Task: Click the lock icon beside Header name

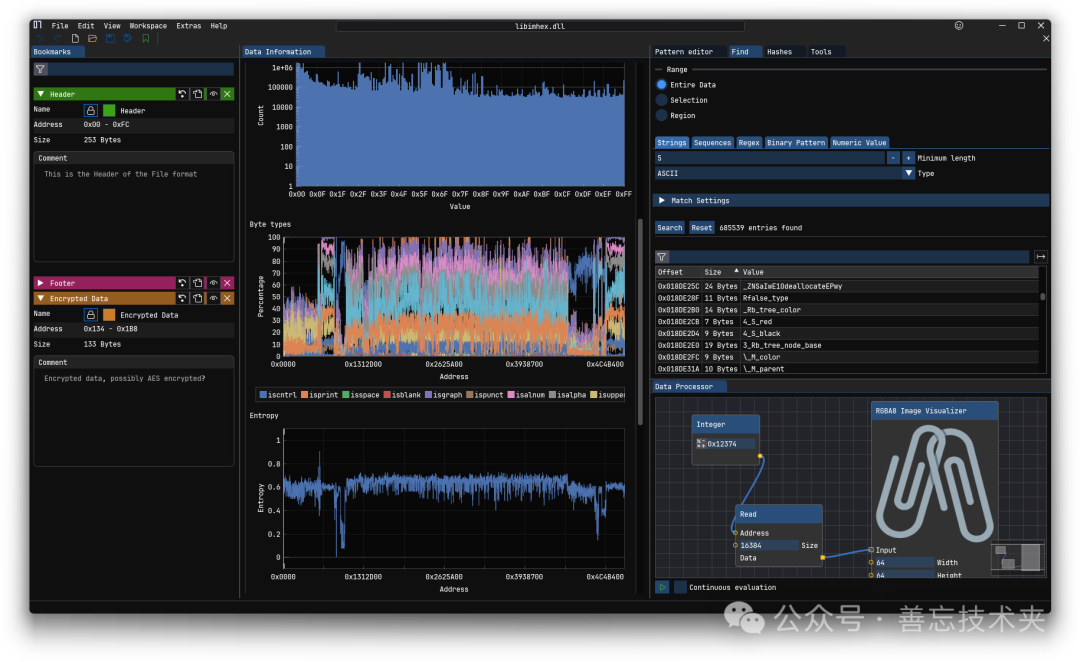Action: [90, 110]
